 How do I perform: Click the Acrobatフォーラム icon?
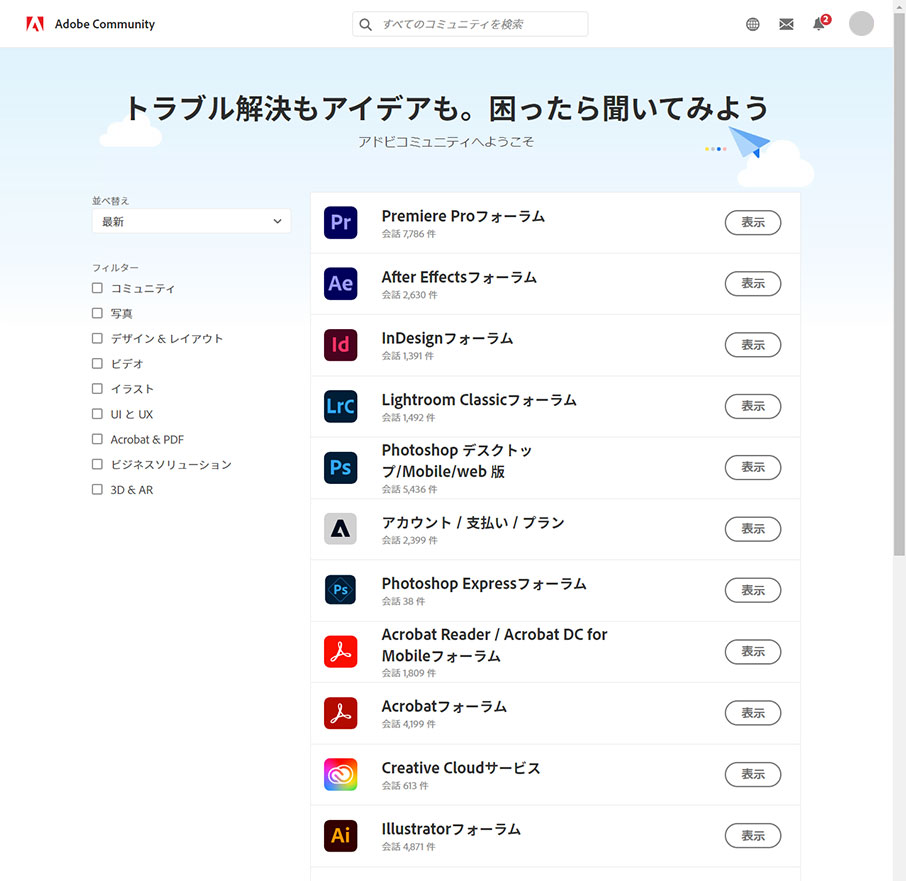tap(340, 713)
